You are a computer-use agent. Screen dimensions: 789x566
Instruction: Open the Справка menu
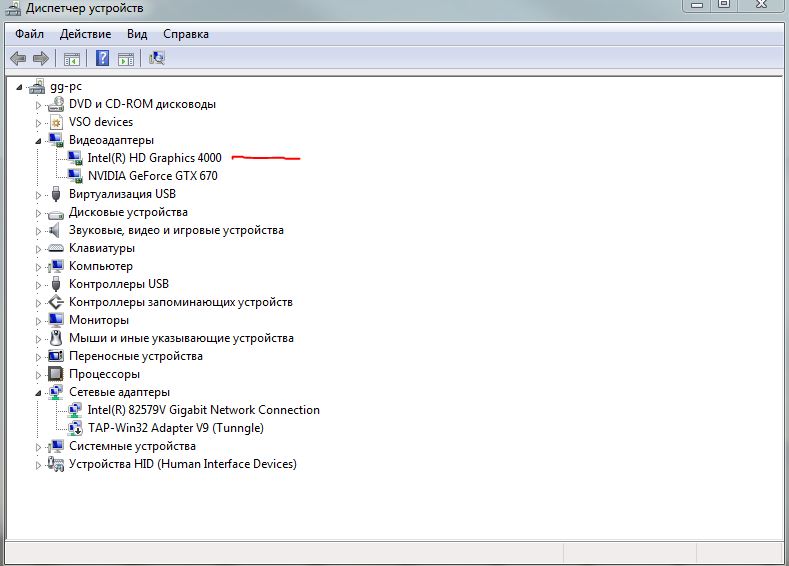pyautogui.click(x=185, y=34)
